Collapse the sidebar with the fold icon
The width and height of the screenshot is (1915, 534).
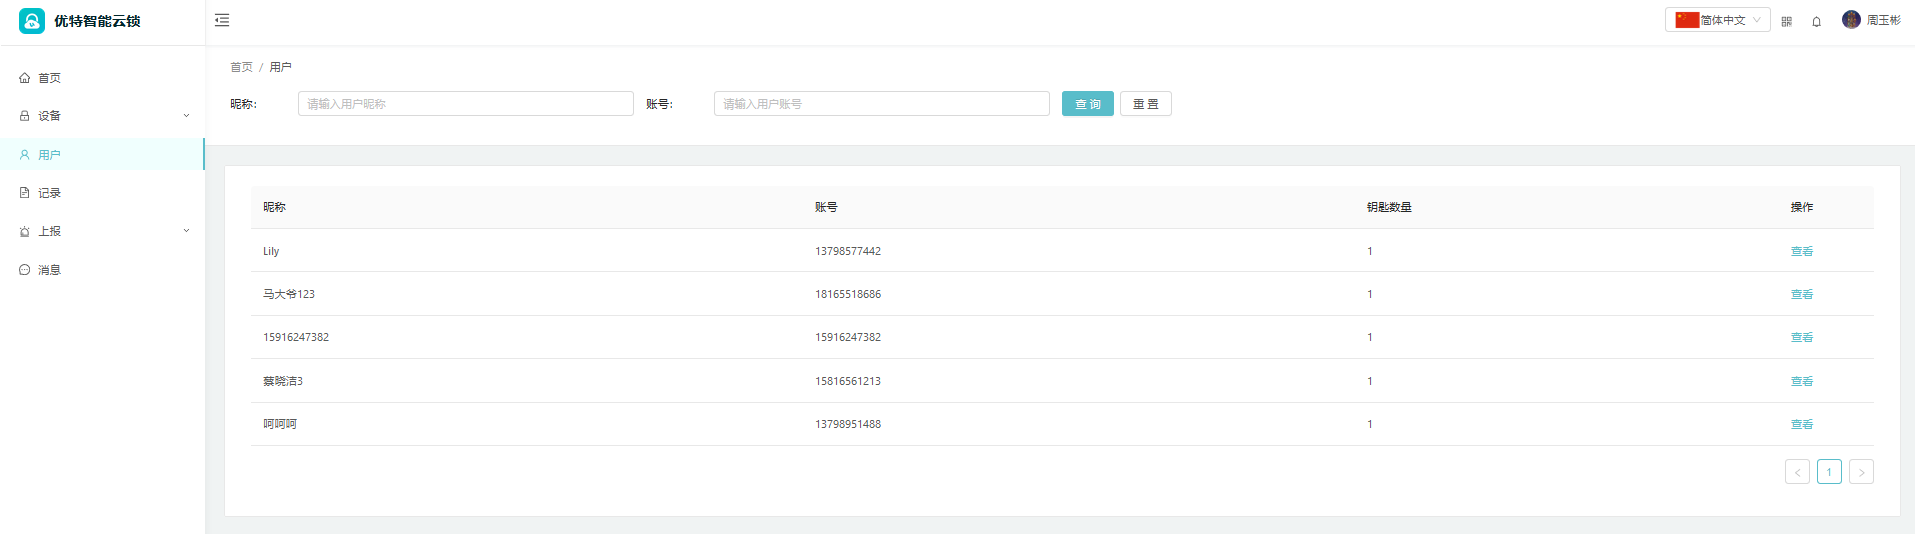222,20
